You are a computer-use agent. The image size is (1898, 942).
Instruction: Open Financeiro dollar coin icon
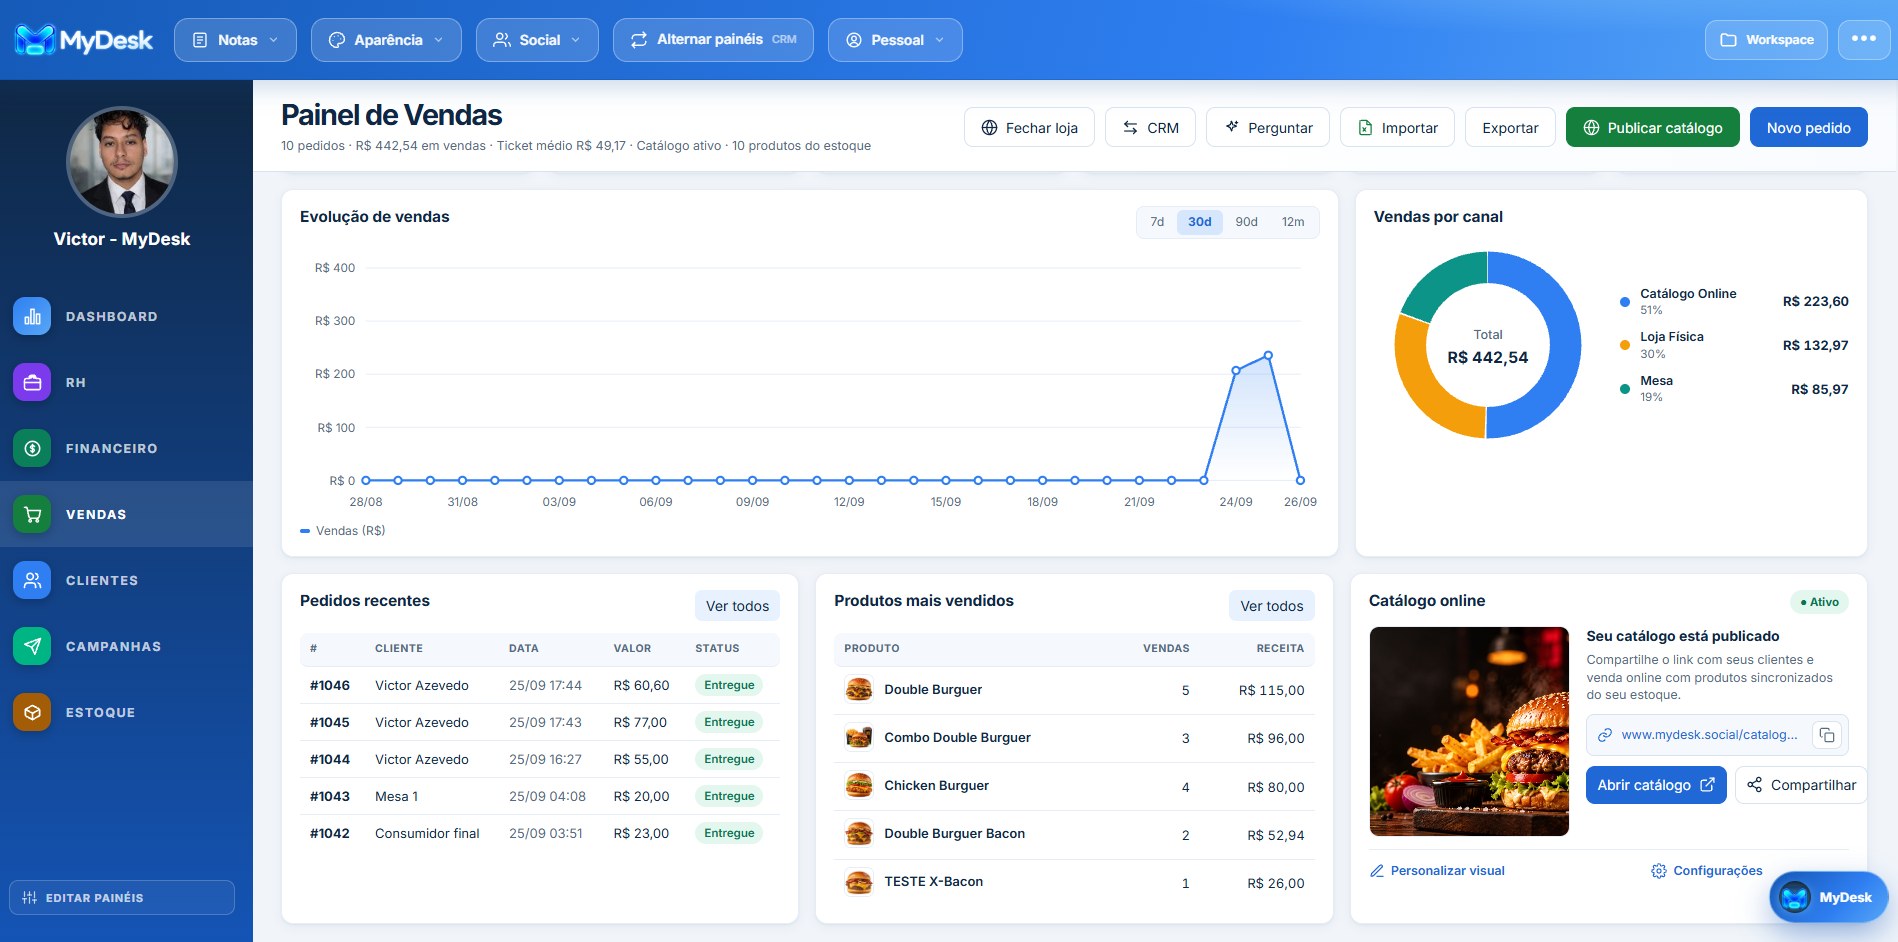pos(32,448)
